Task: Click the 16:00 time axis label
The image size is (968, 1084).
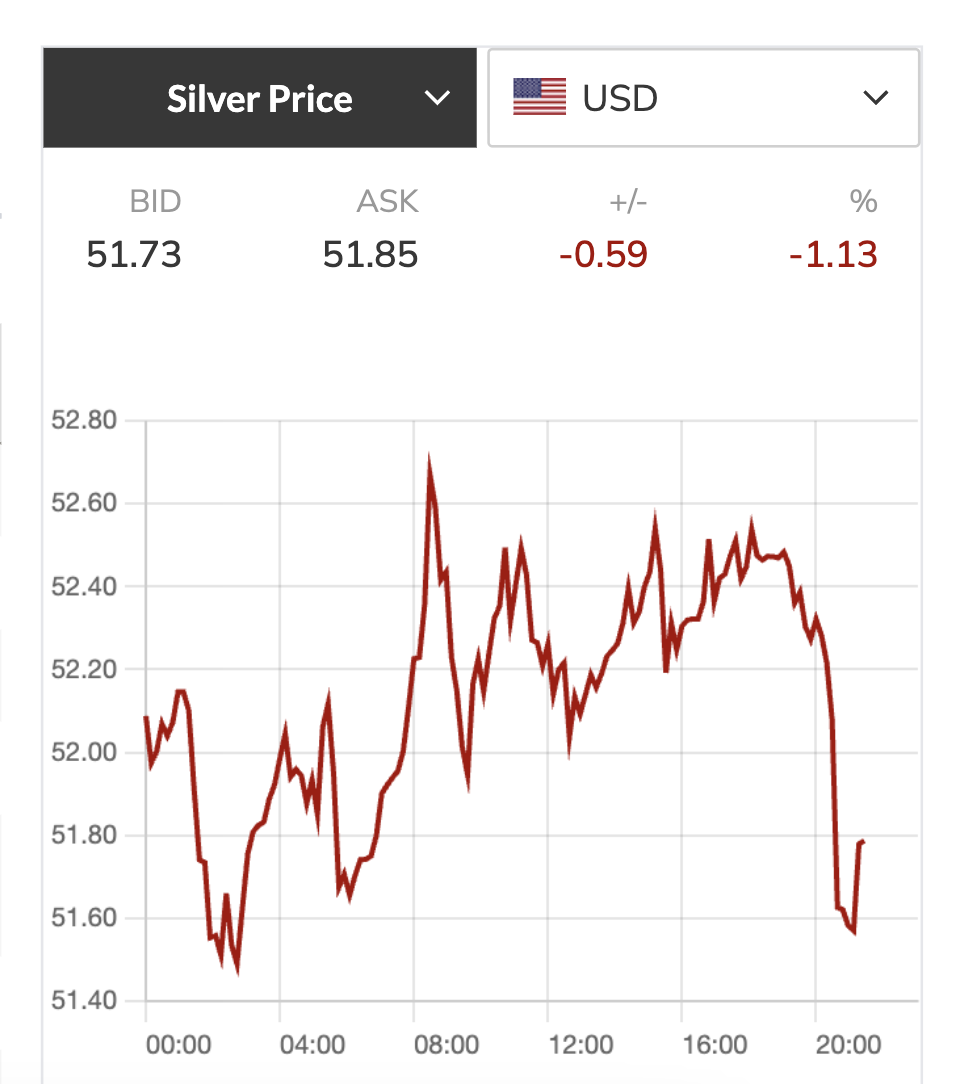Action: click(714, 1046)
